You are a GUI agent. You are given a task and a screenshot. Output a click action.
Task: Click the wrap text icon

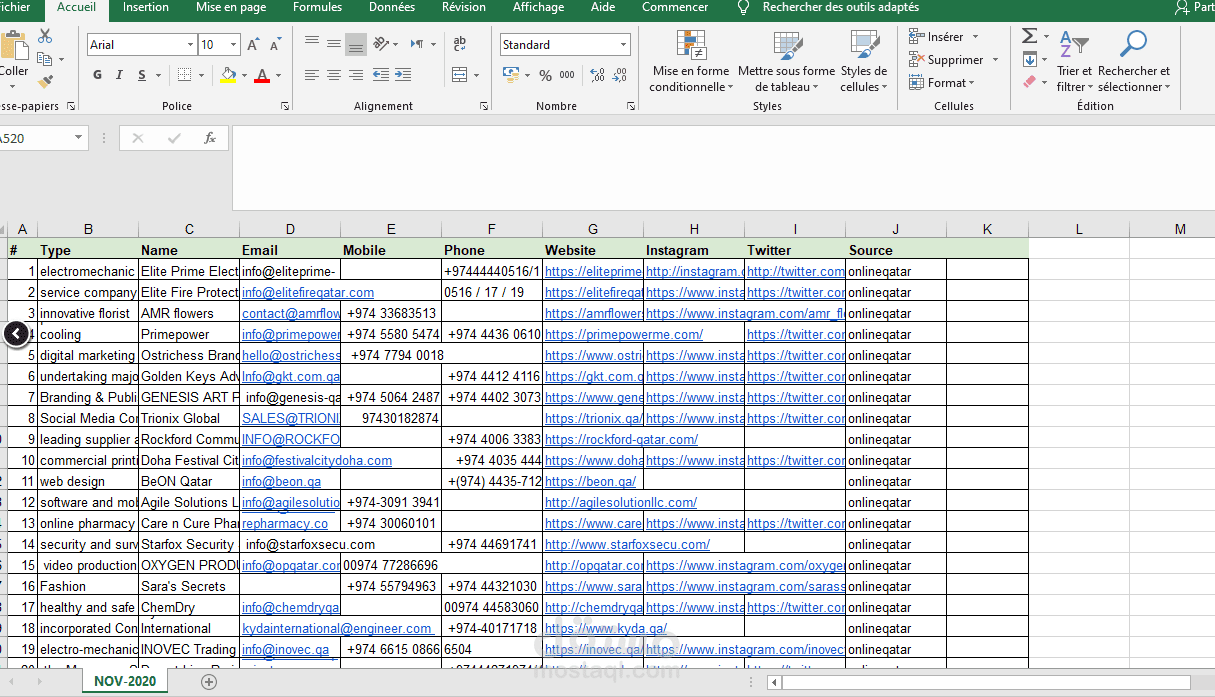[460, 44]
